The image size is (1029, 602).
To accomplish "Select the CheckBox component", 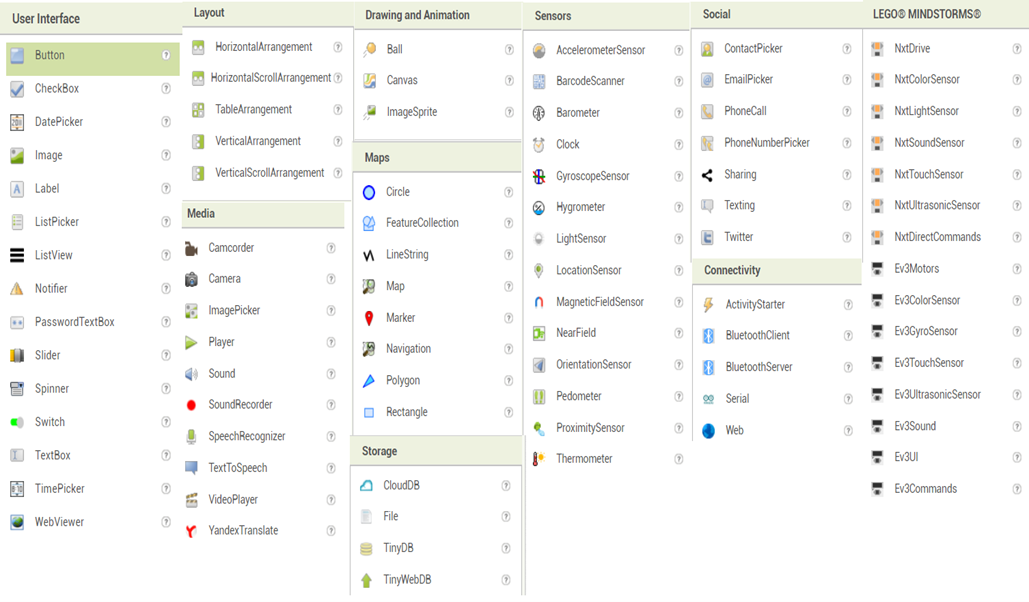I will pos(56,89).
